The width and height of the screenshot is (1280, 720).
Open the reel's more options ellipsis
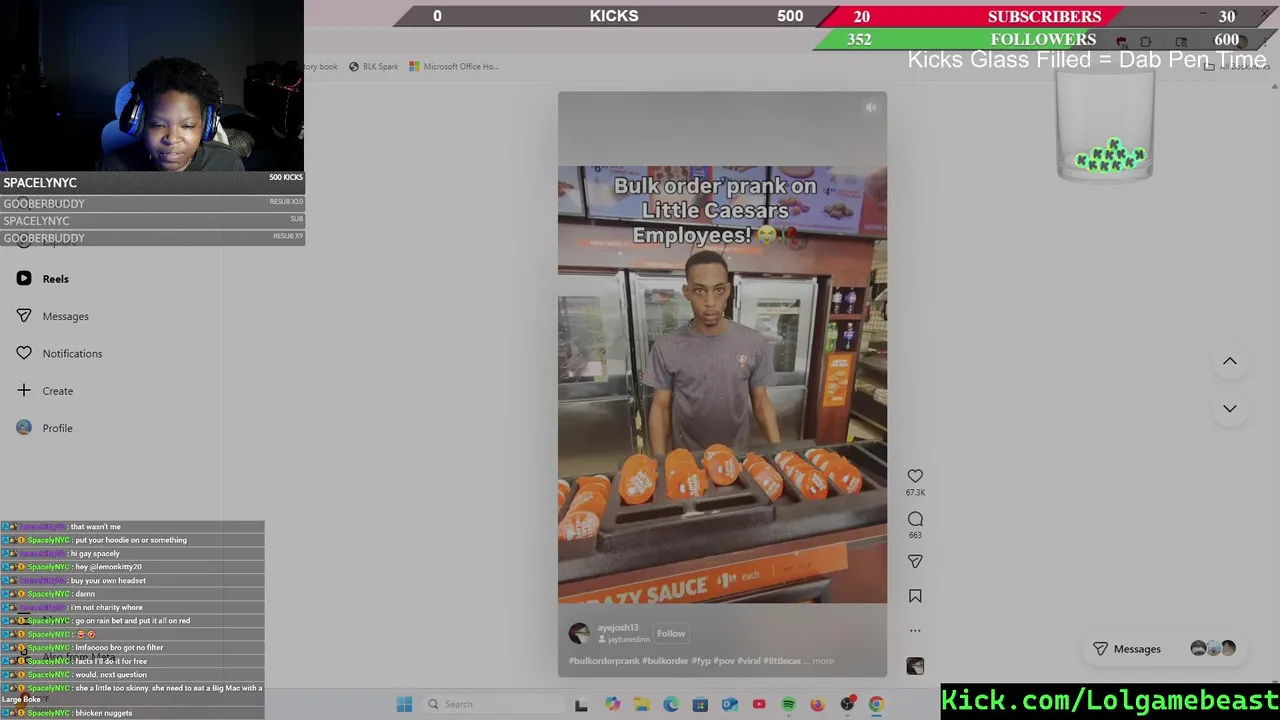pos(915,631)
